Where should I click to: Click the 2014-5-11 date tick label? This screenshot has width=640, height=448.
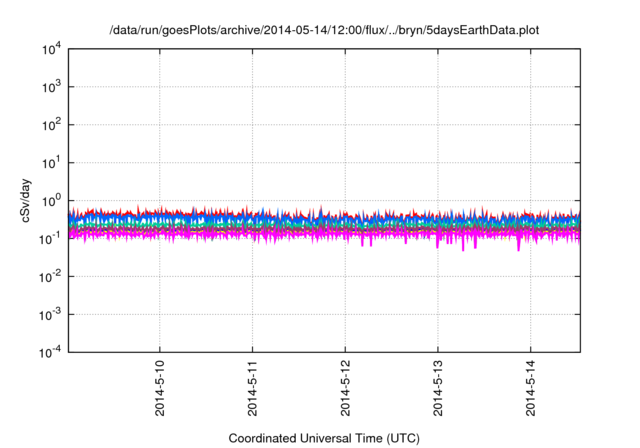pyautogui.click(x=252, y=388)
